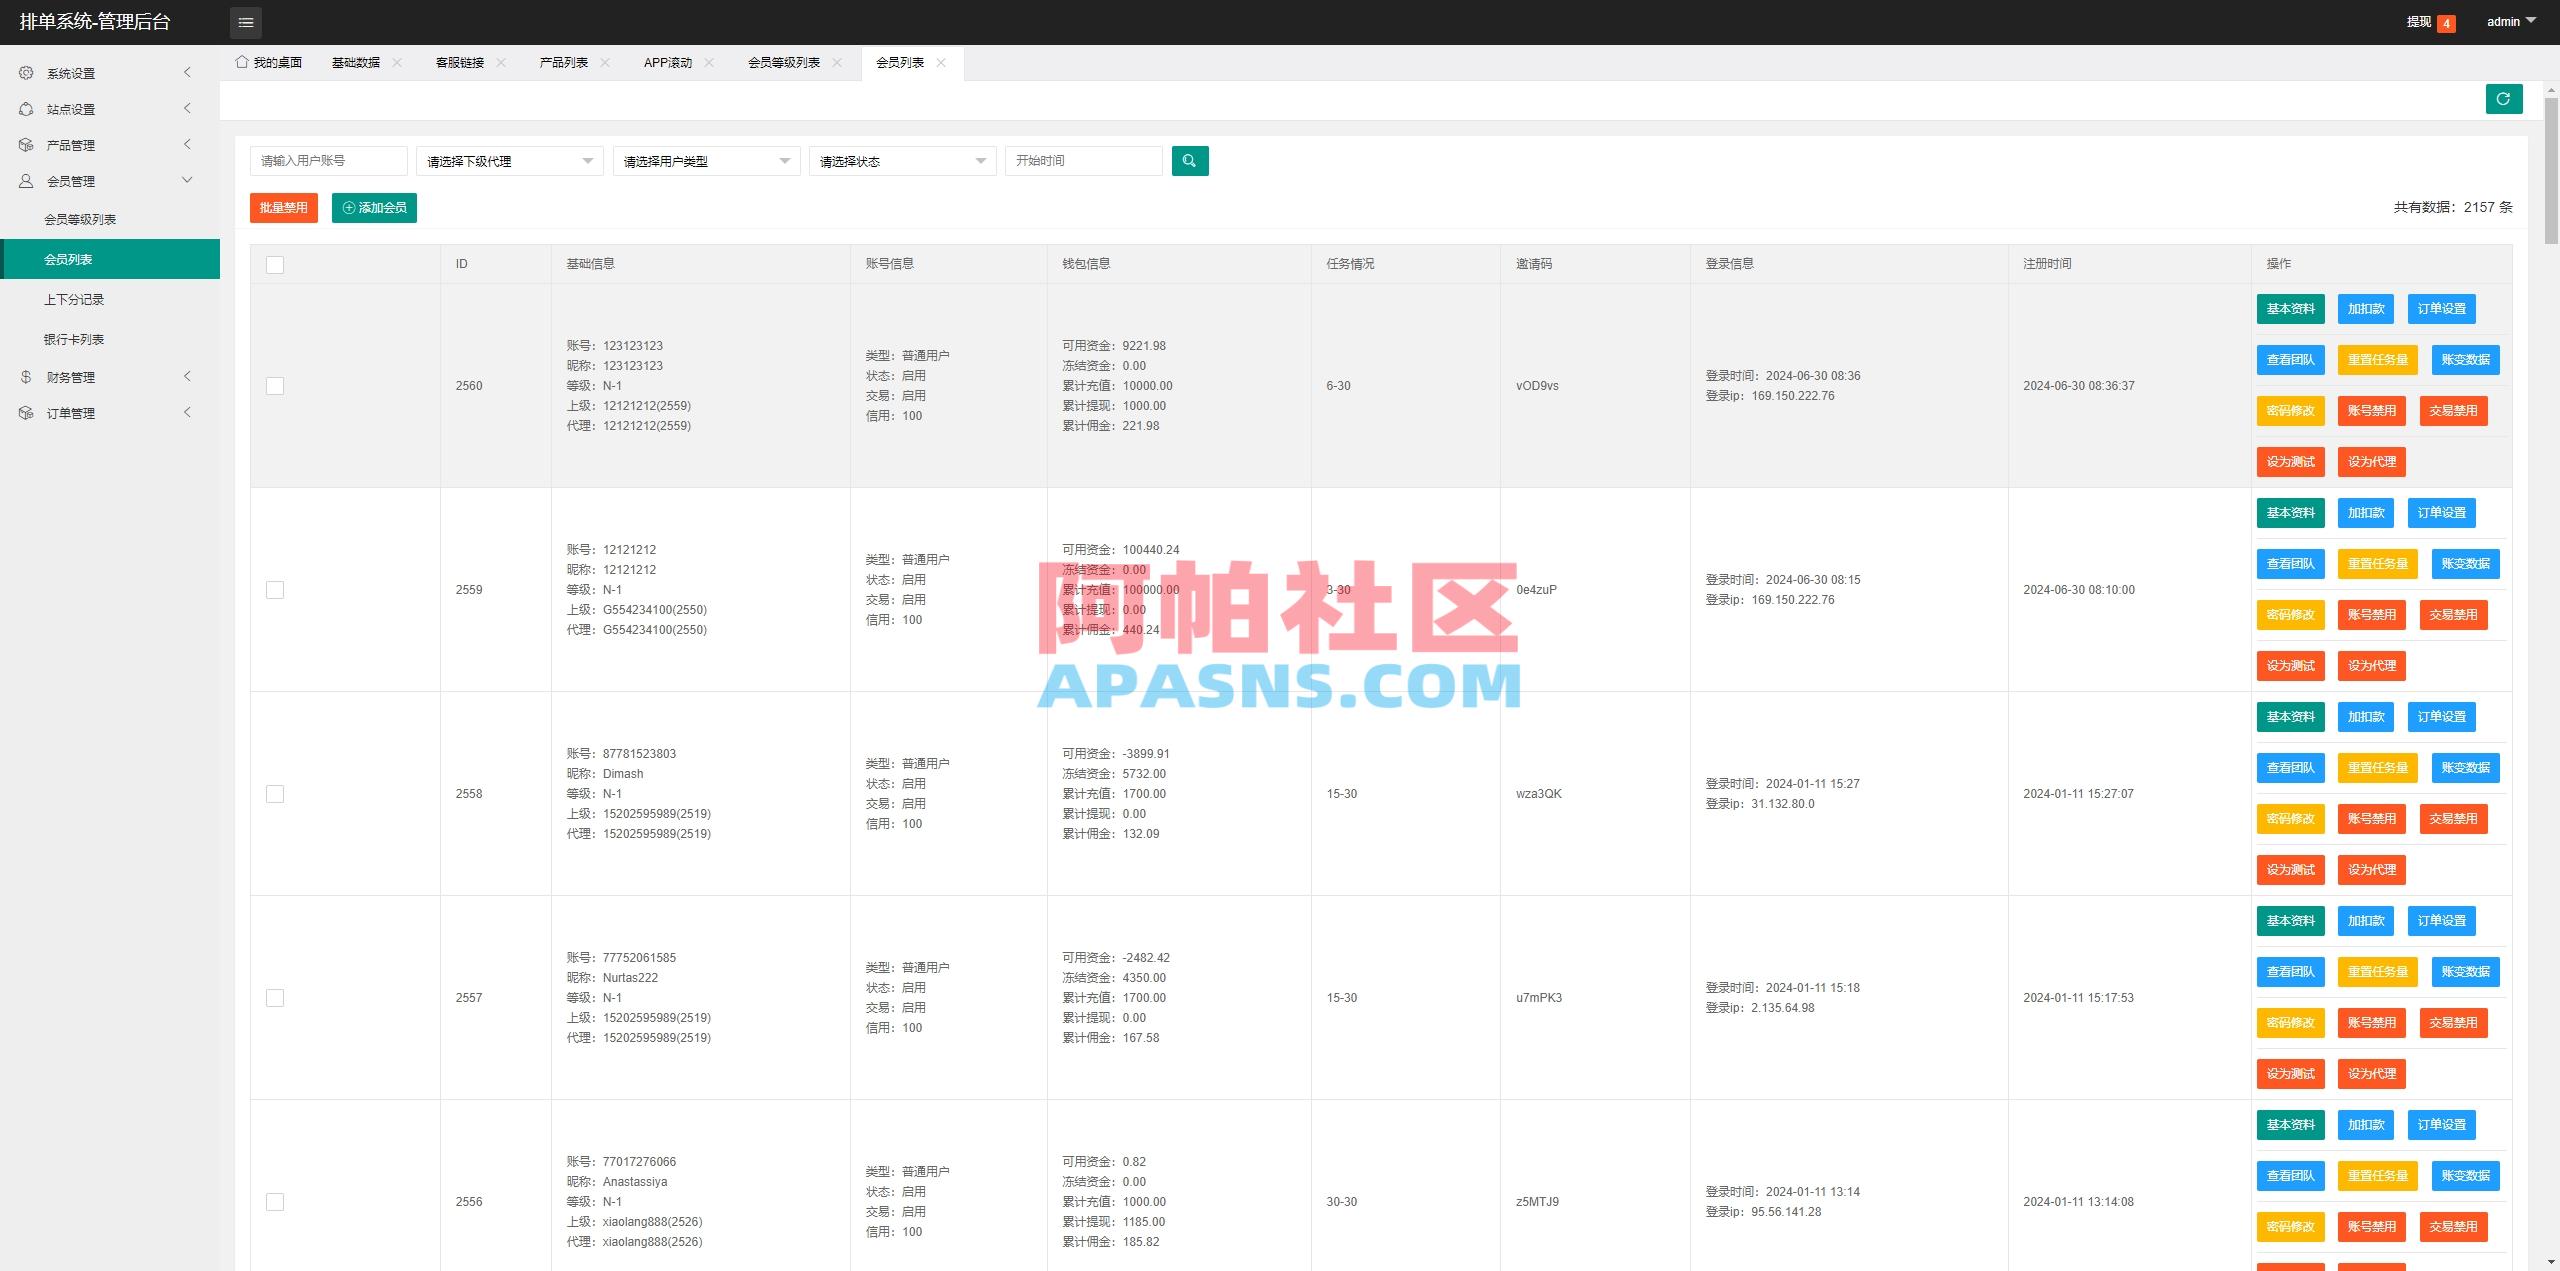Image resolution: width=2560 pixels, height=1271 pixels.
Task: Toggle the select-all checkbox in the table header
Action: [275, 264]
